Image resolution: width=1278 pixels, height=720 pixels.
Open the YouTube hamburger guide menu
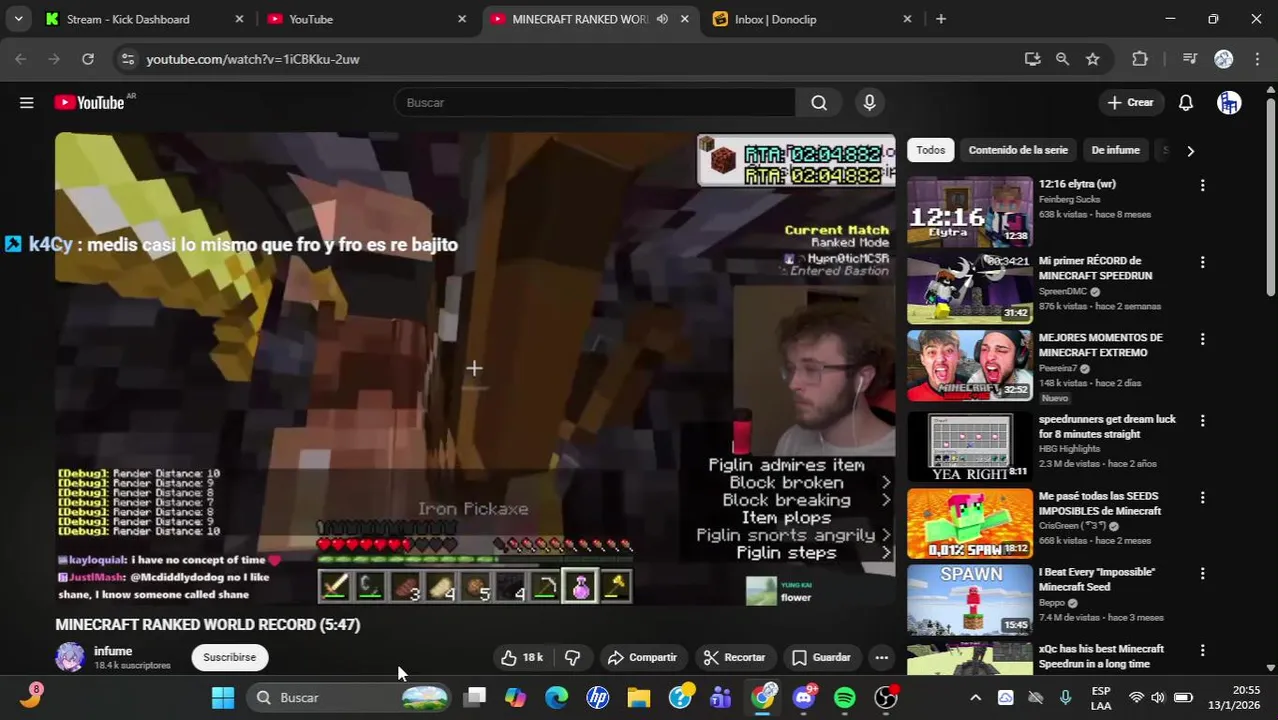27,102
